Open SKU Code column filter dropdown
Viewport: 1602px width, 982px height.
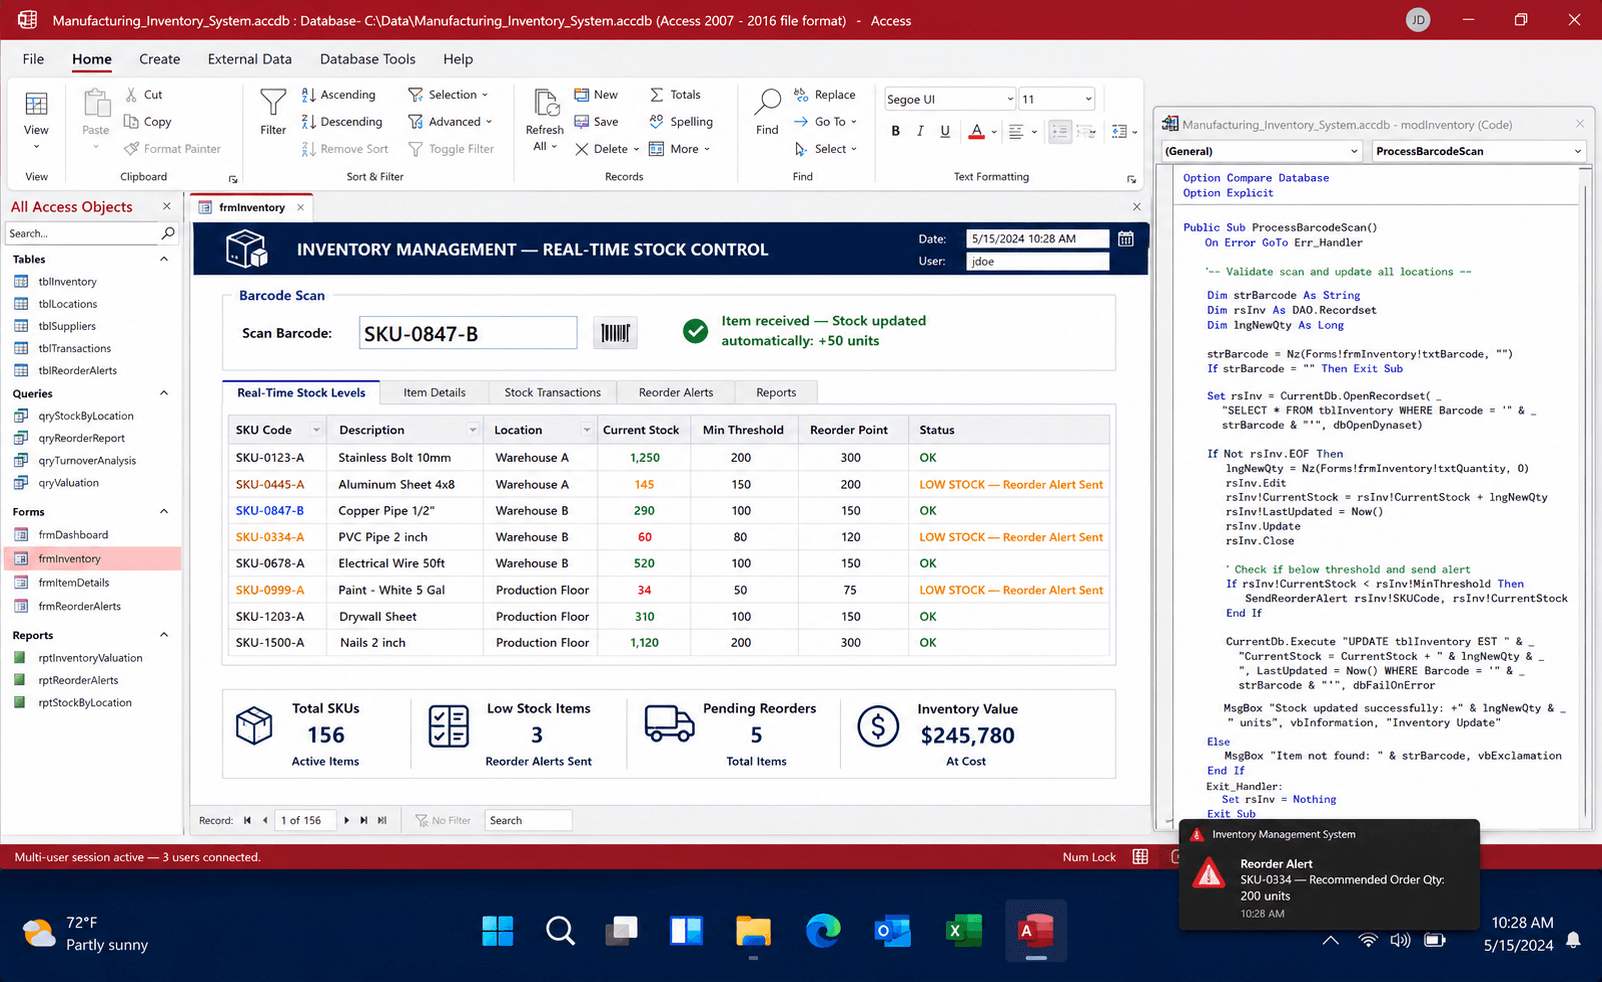pyautogui.click(x=316, y=430)
